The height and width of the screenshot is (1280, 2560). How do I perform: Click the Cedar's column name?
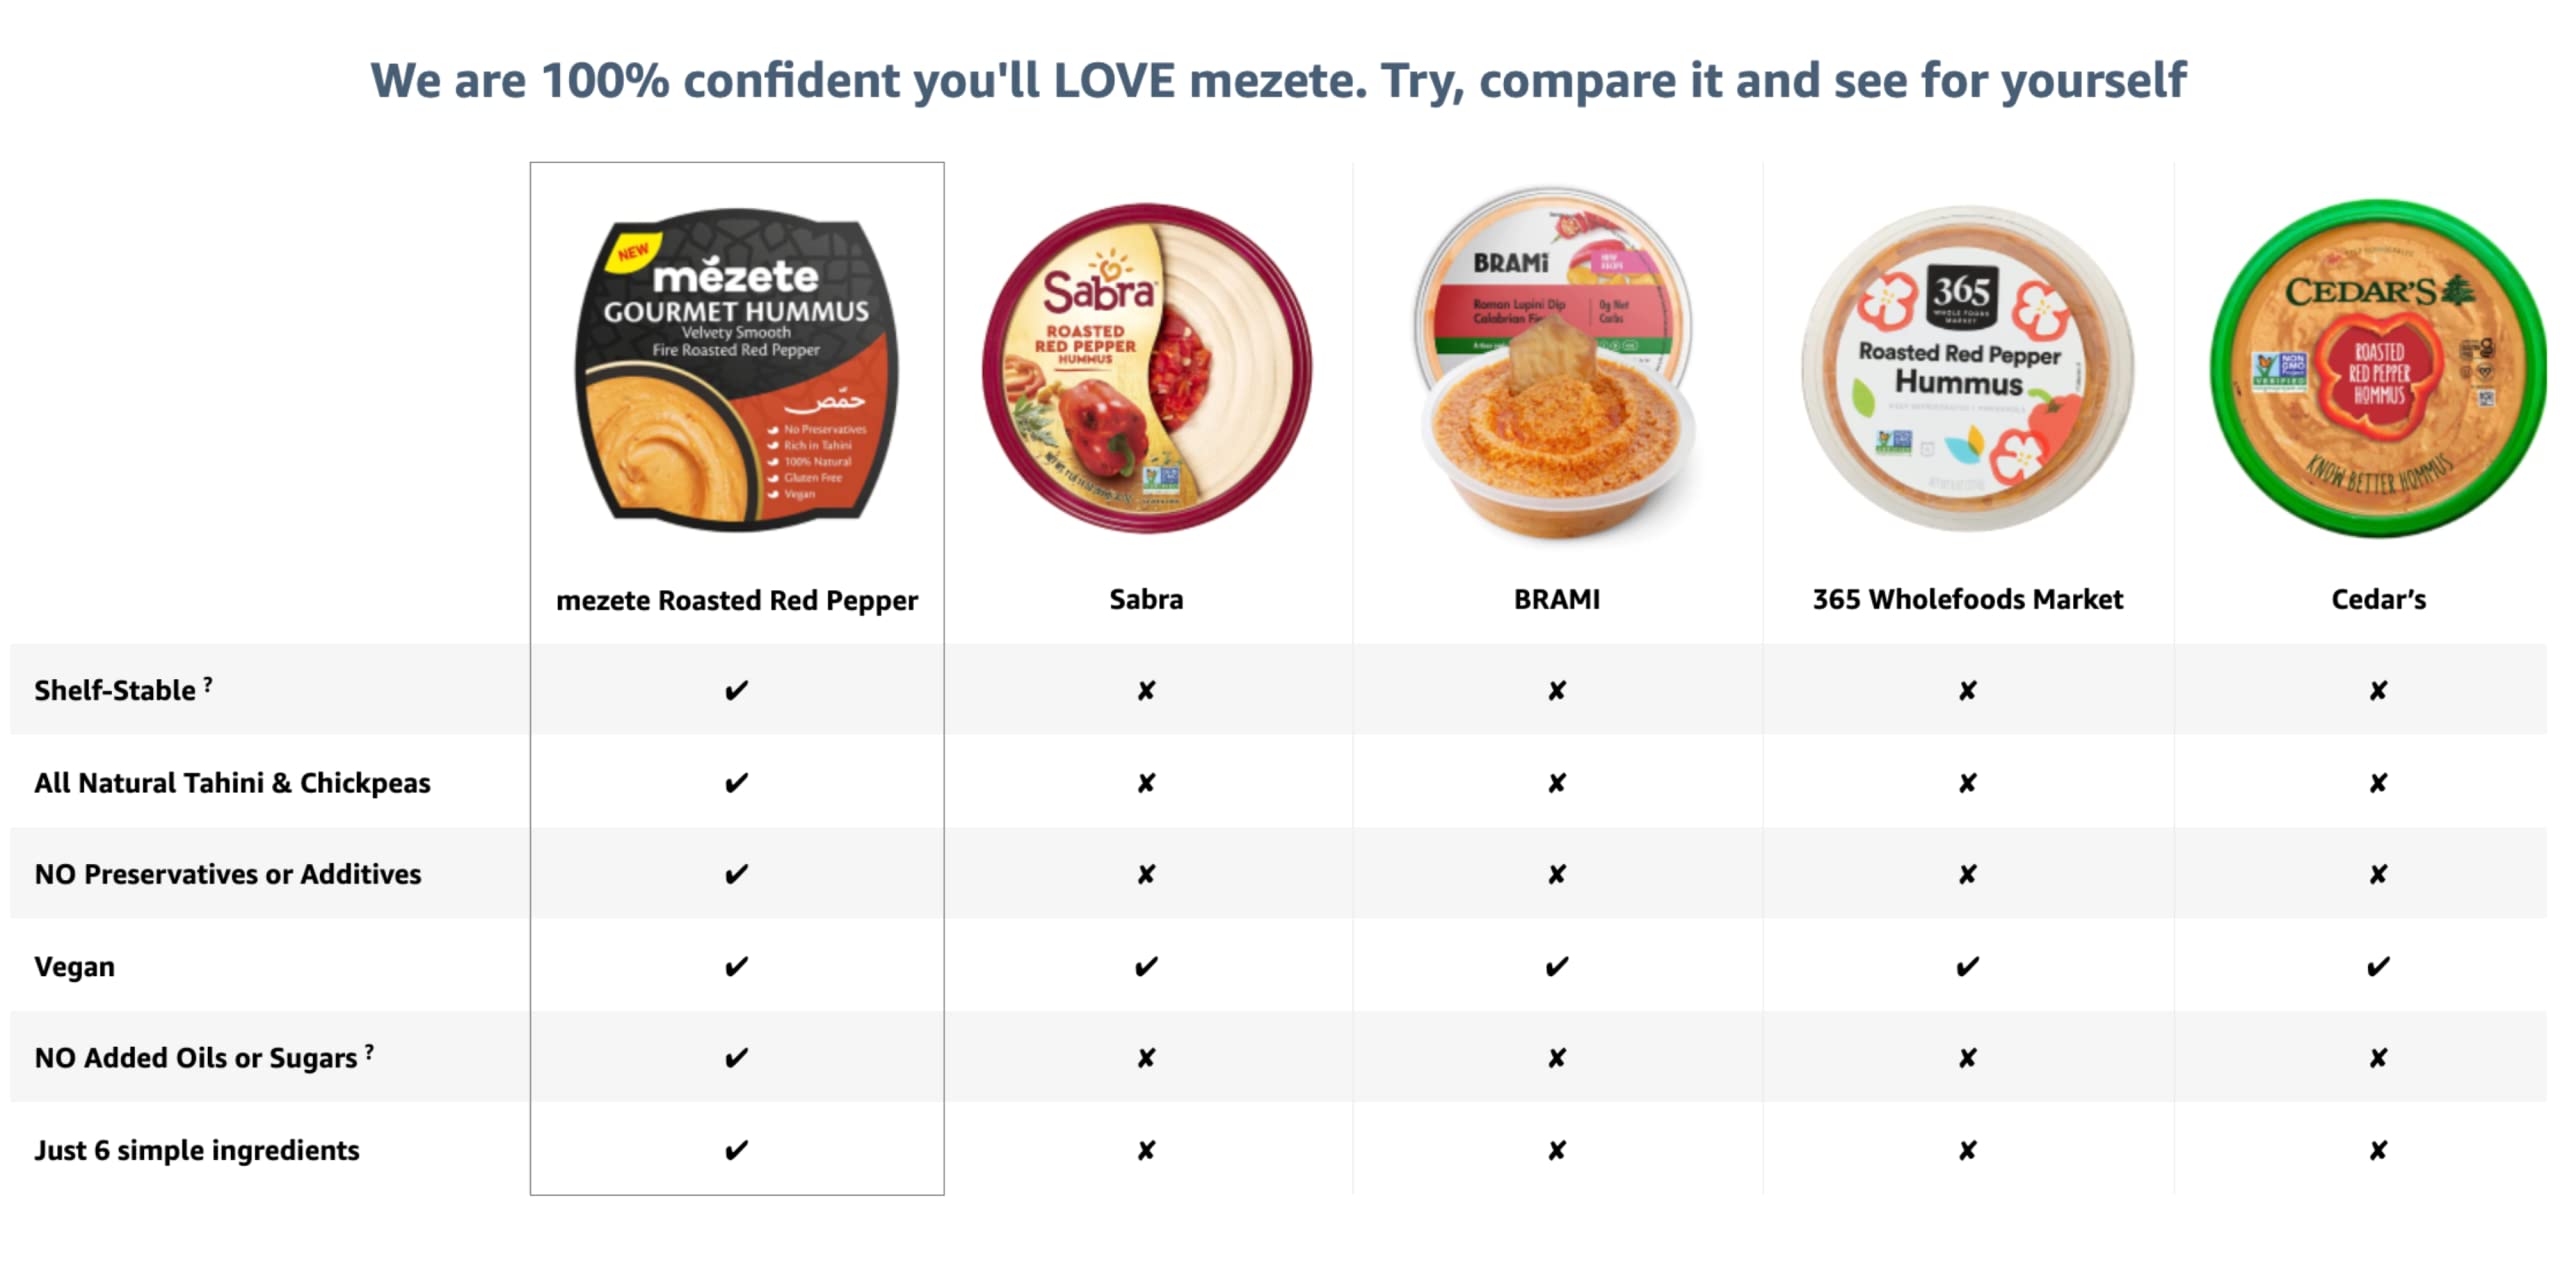pos(2378,599)
